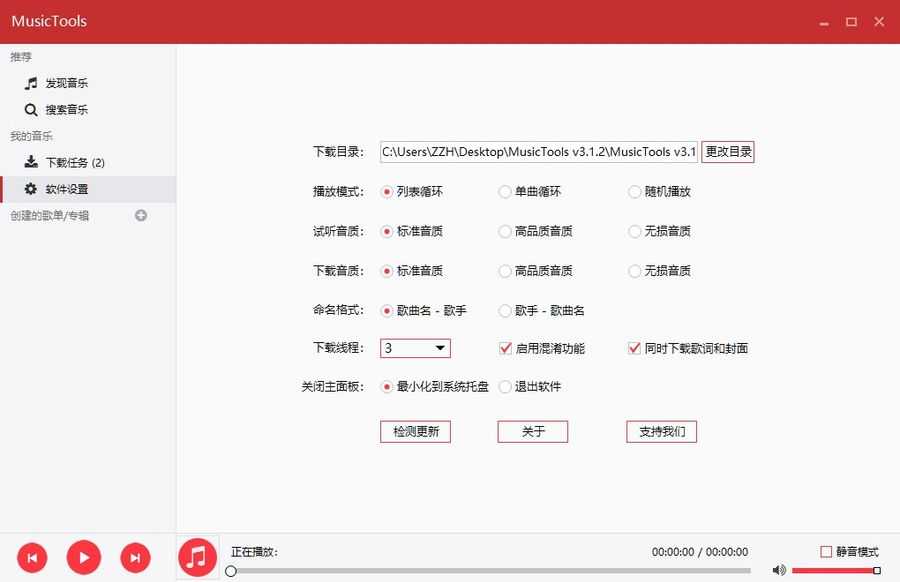Click 支持我们 button

661,432
